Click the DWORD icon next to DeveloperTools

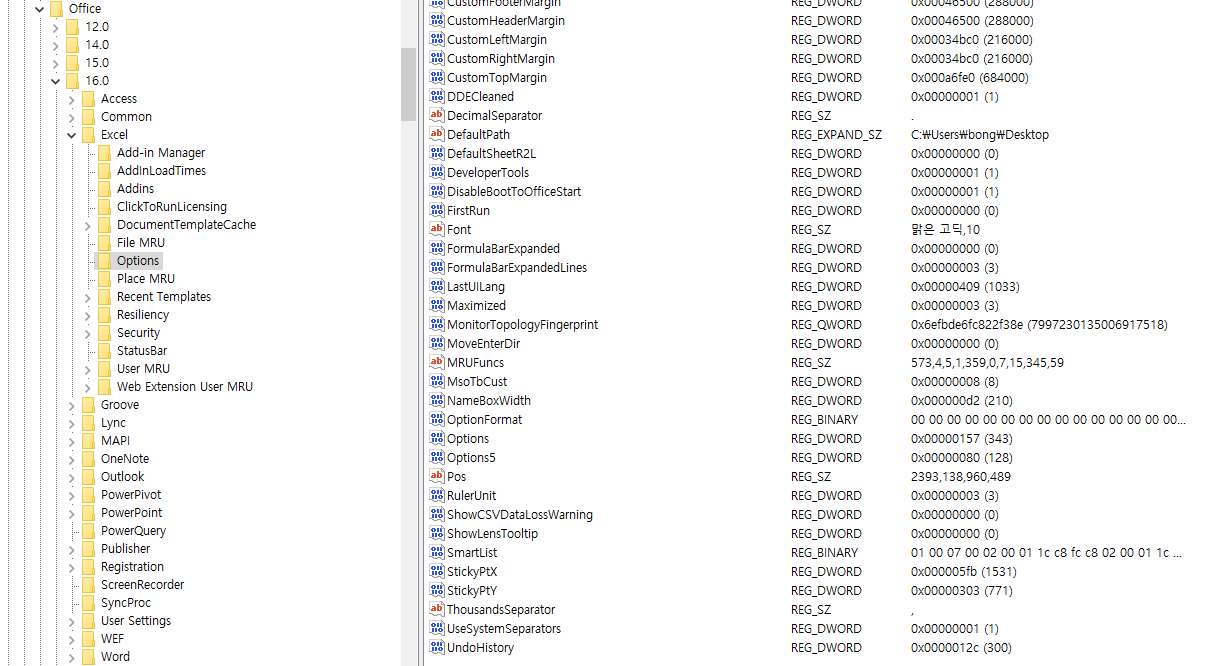point(436,173)
